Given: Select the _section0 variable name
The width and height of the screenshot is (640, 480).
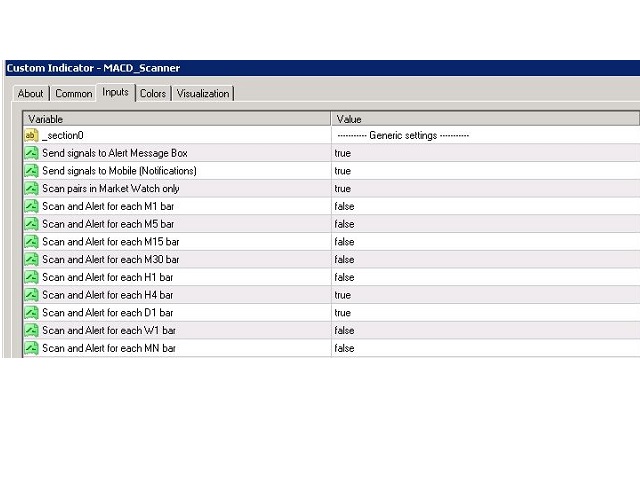Looking at the screenshot, I should click(x=63, y=135).
